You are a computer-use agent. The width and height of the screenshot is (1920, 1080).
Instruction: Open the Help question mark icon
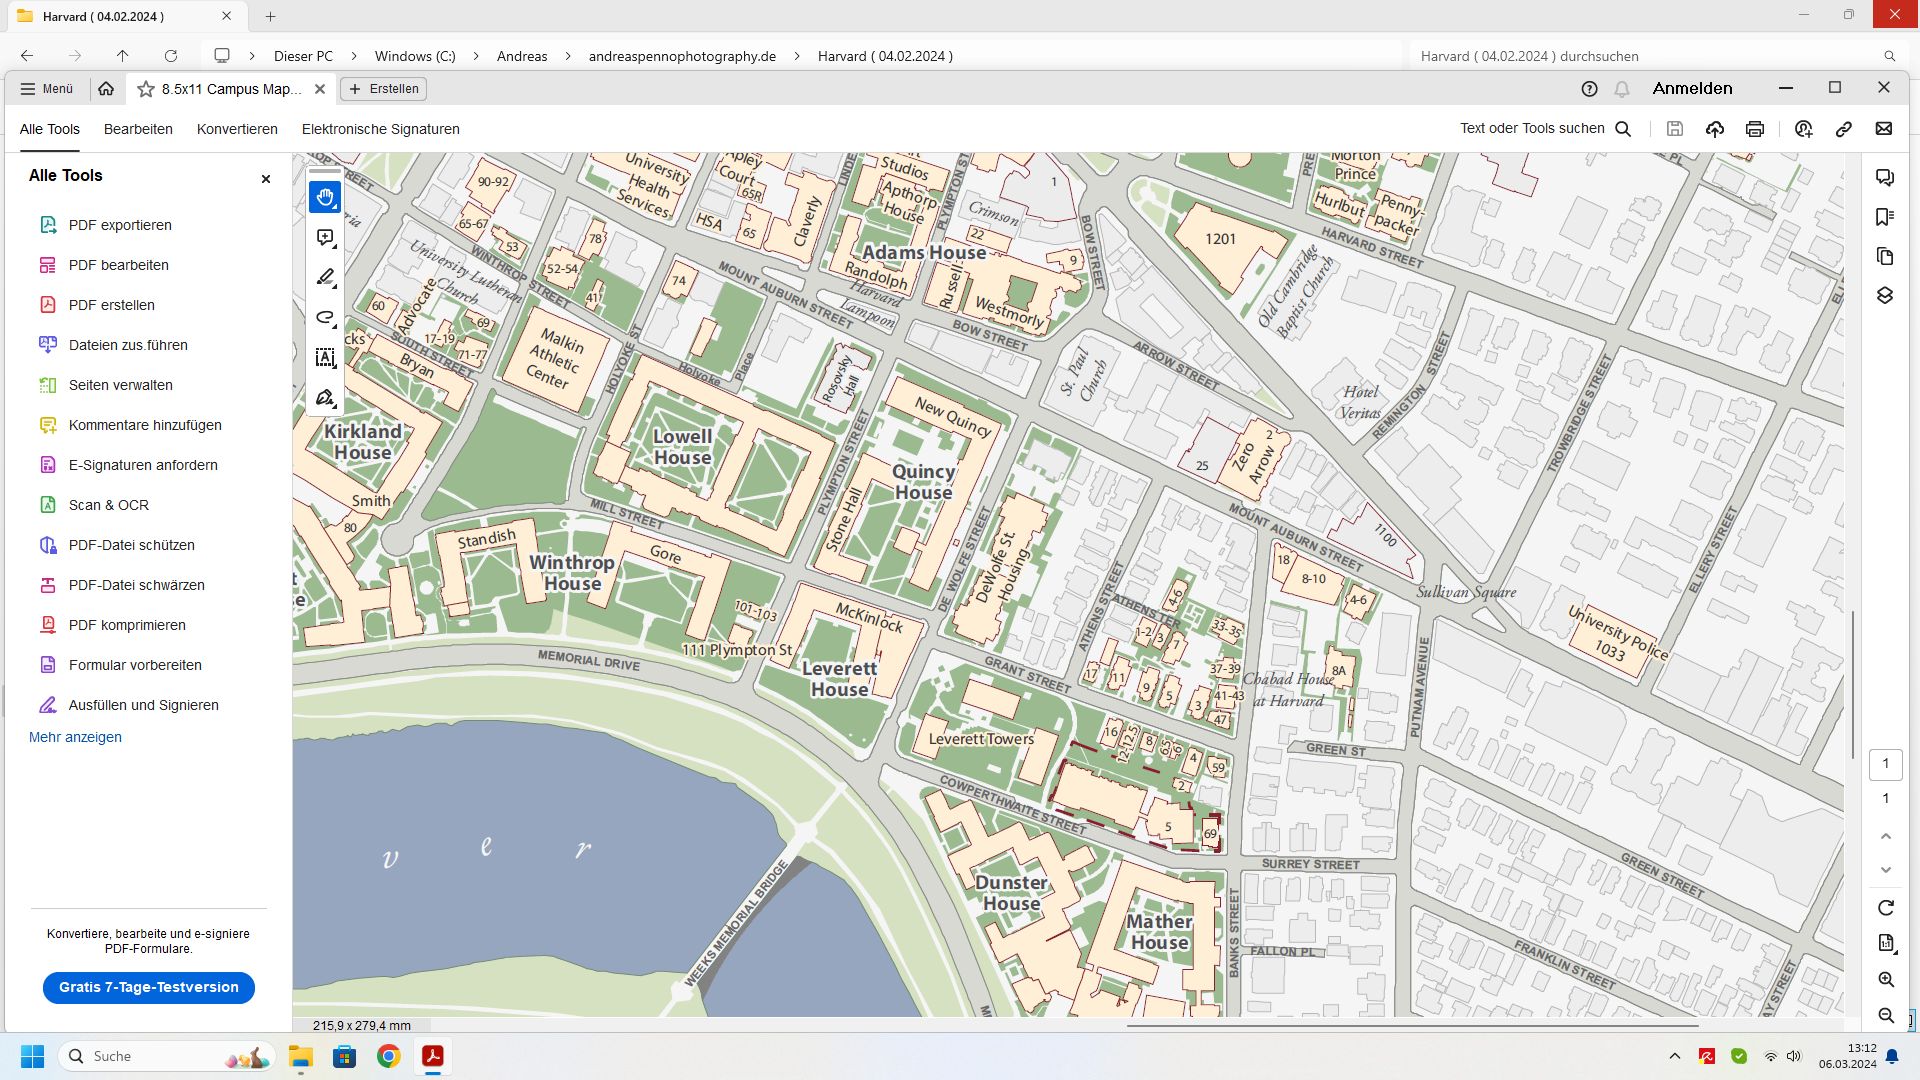1589,89
